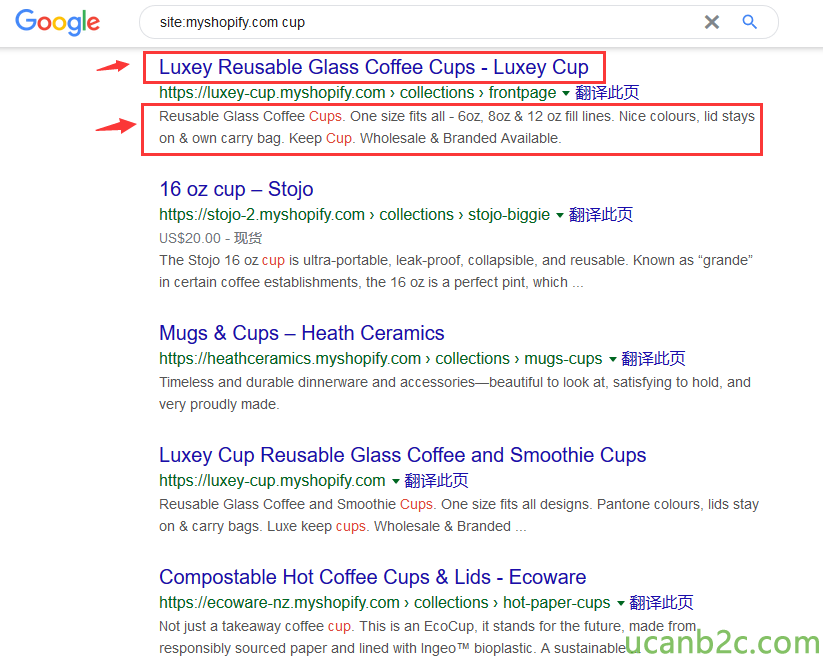Open the luxey-cup.myshopify.com homepage URL
Image resolution: width=823 pixels, height=670 pixels.
pos(272,481)
